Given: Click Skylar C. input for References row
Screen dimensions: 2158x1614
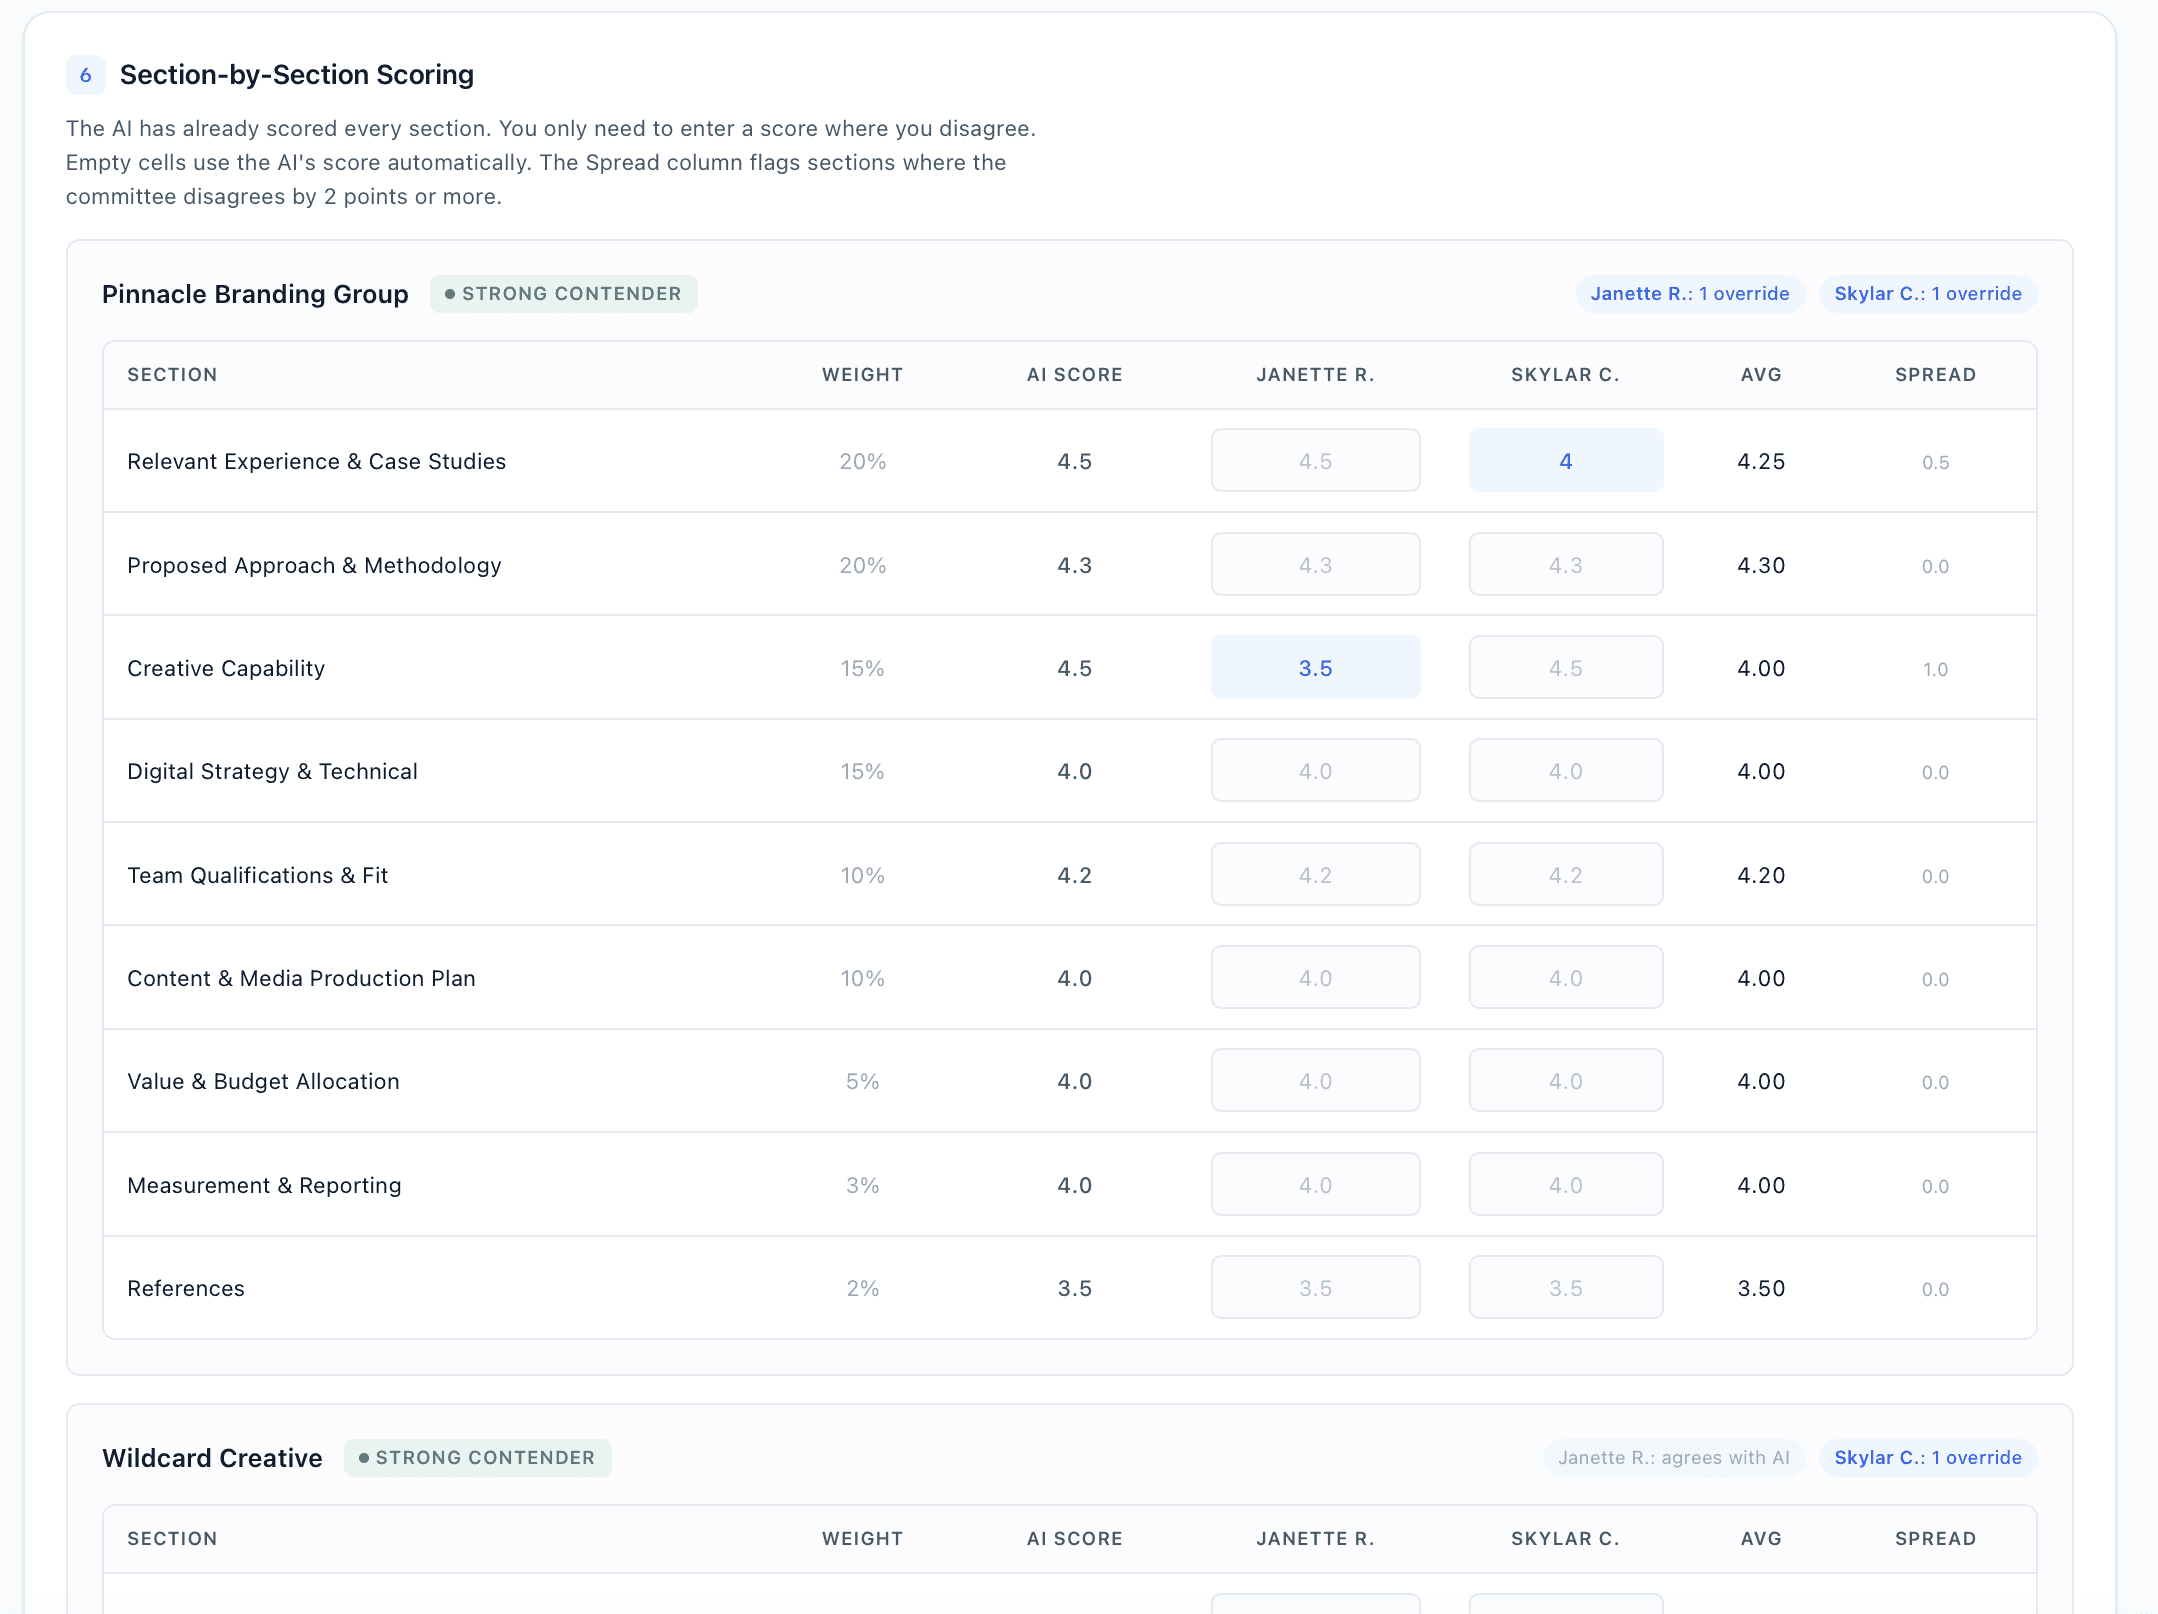Looking at the screenshot, I should tap(1566, 1287).
